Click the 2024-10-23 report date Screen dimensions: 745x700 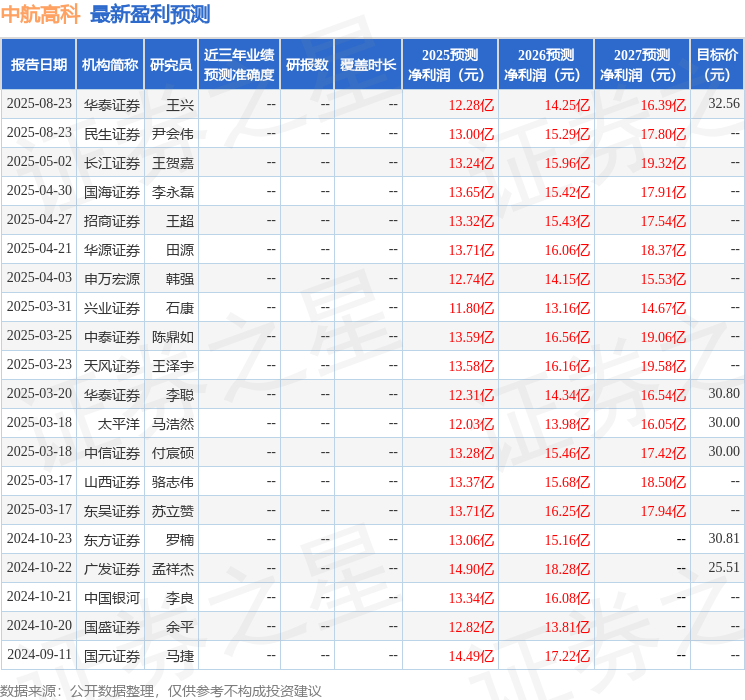(39, 538)
